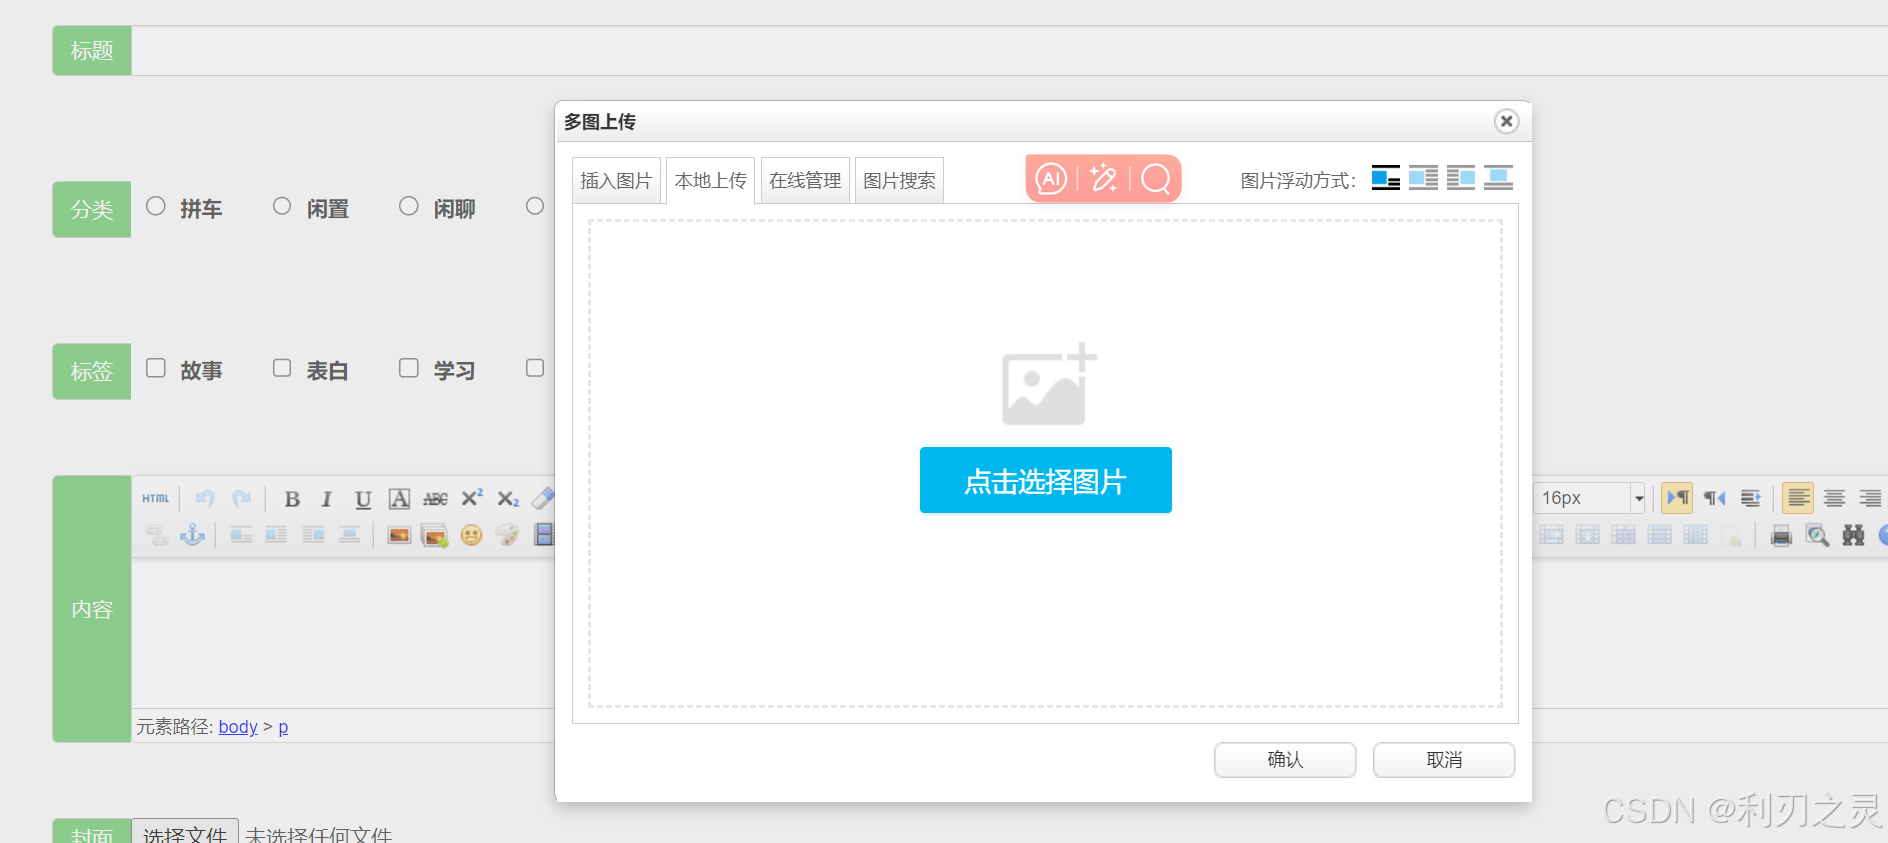Click the undo arrow in editor toolbar
This screenshot has height=843, width=1888.
(205, 498)
